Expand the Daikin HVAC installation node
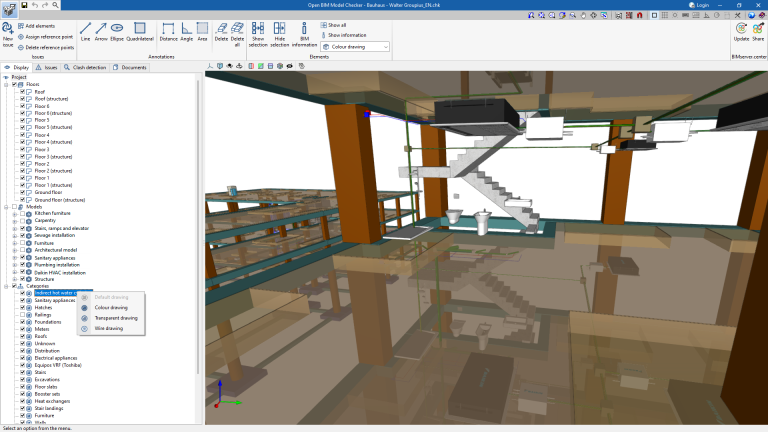The image size is (768, 432). click(14, 272)
